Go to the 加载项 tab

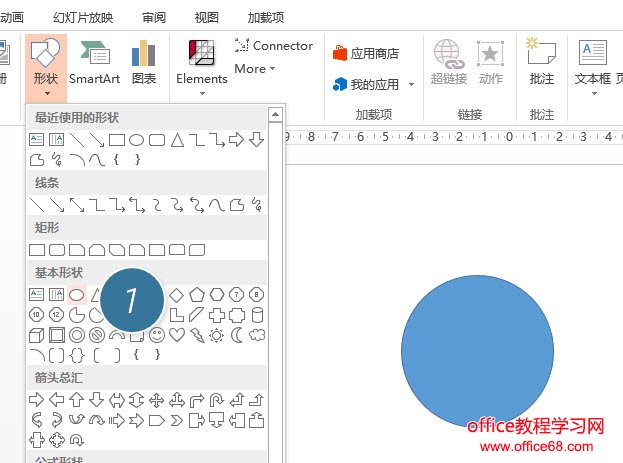pos(266,17)
